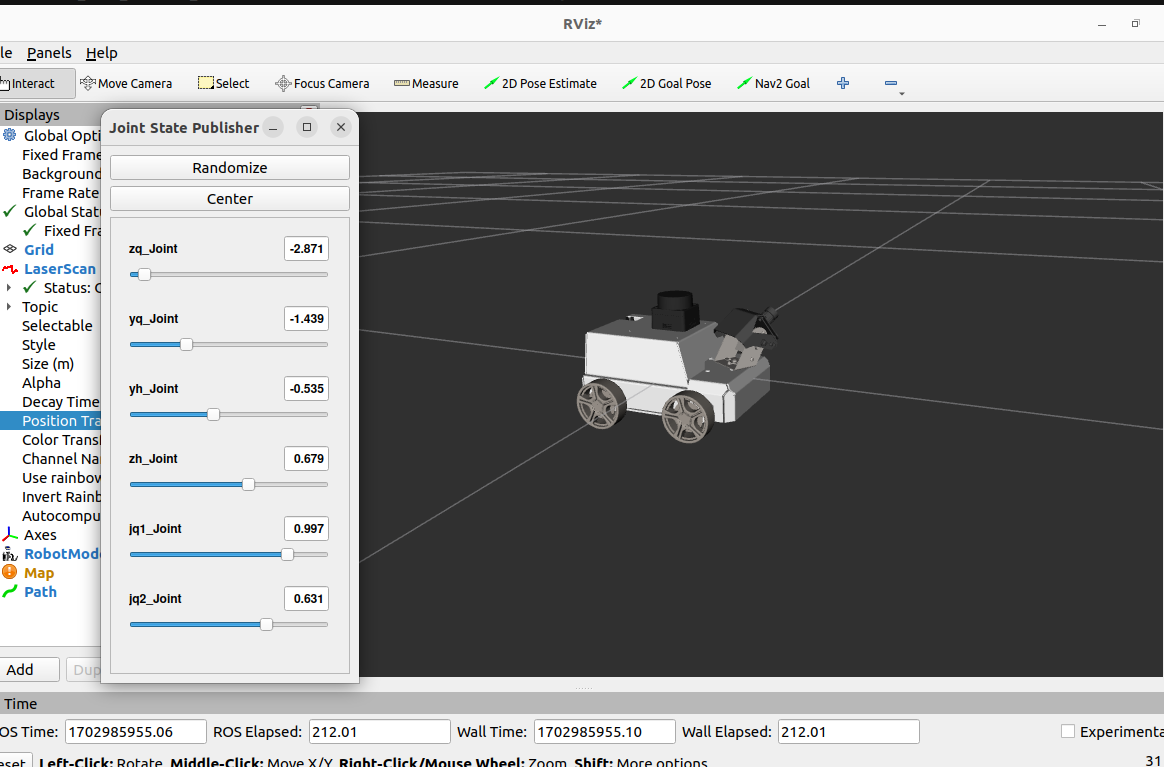Screen dimensions: 1164x767
Task: Click the jq1_Joint slider handle
Action: [x=287, y=555]
